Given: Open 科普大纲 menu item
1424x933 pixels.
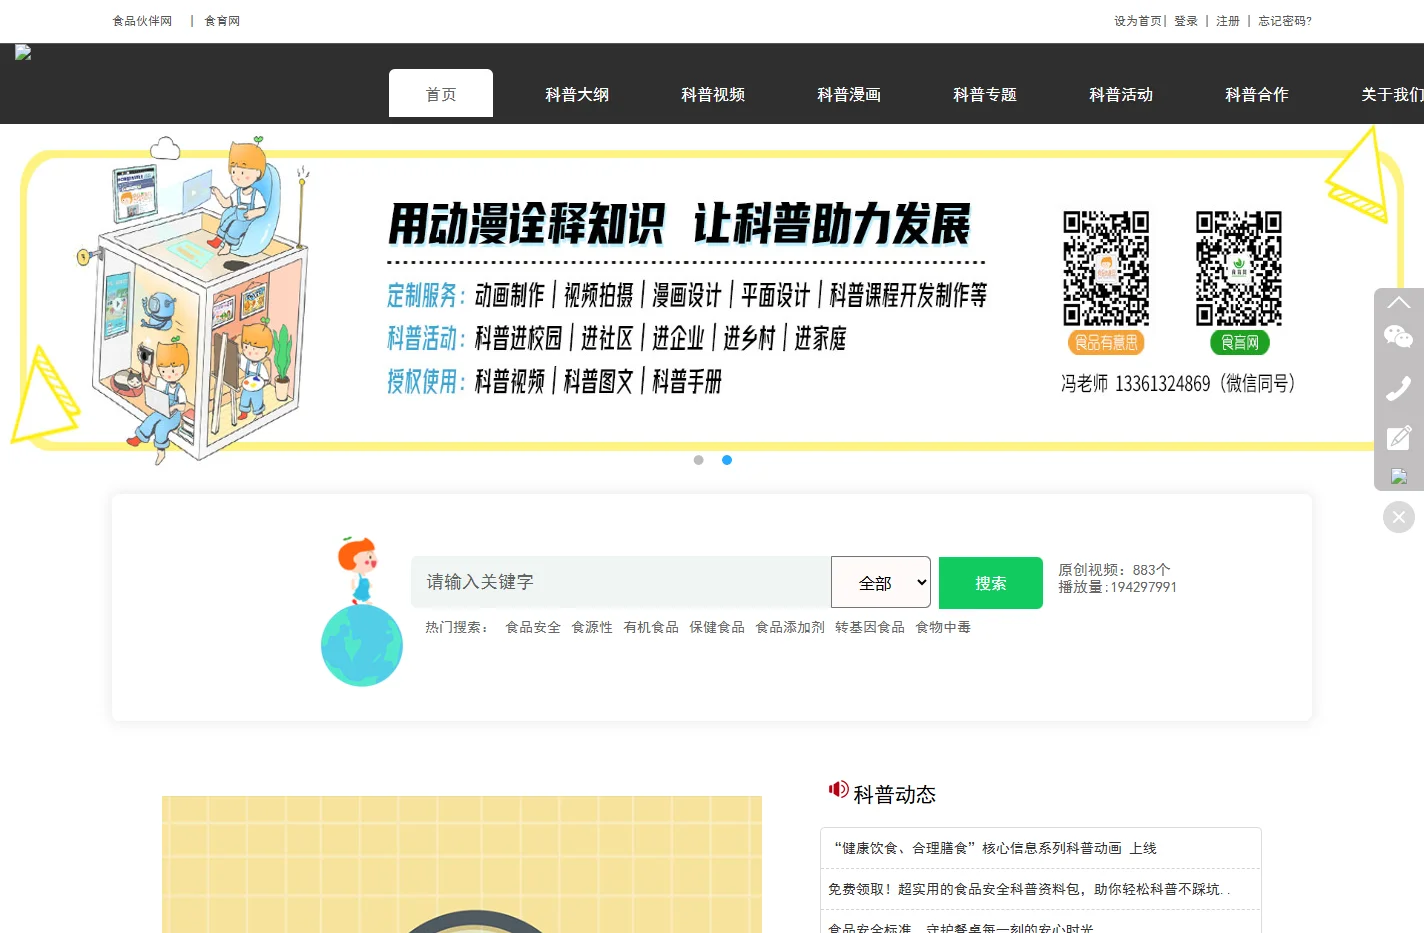Looking at the screenshot, I should (577, 94).
